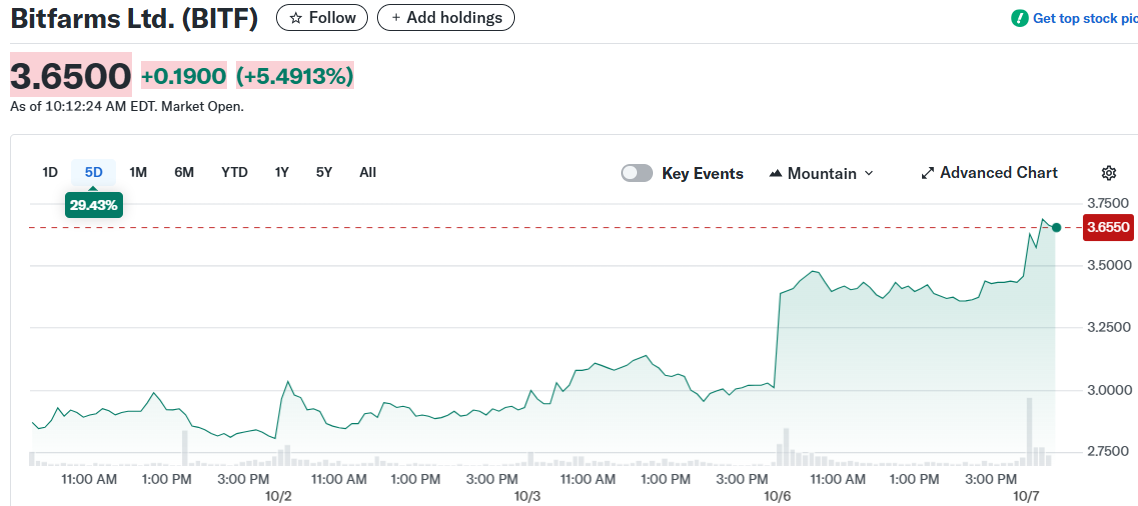Show the YTD chart range

coord(234,172)
